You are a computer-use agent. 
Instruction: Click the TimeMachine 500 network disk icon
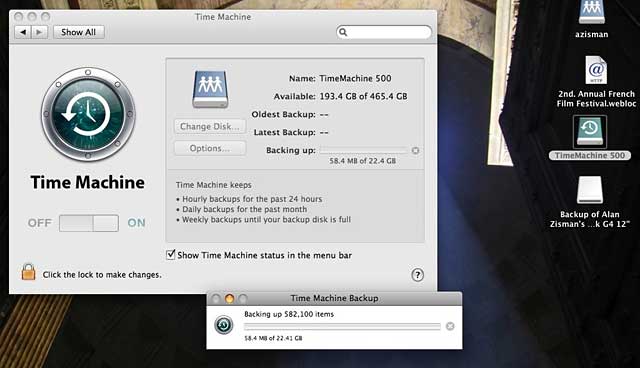point(210,89)
